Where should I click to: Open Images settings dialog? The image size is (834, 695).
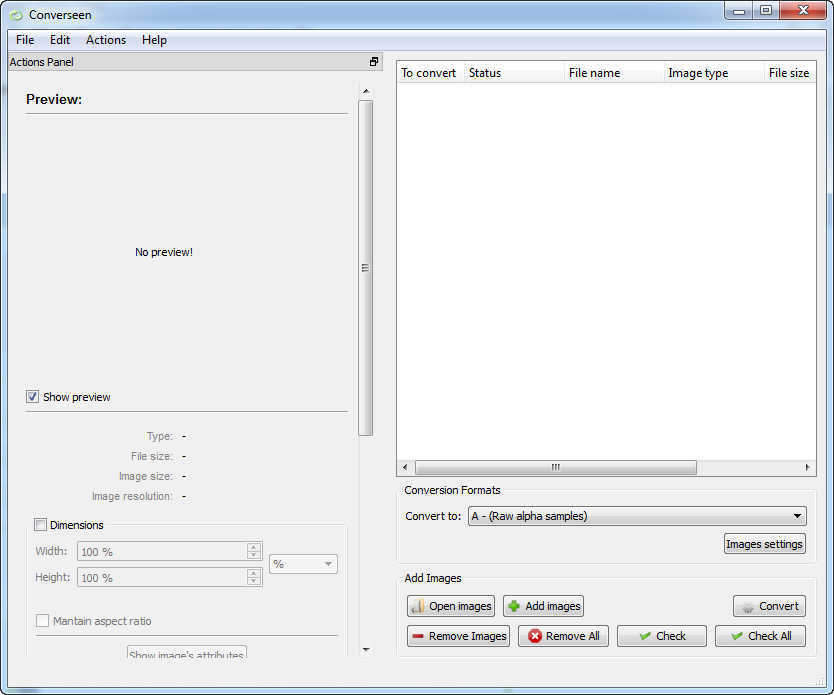pyautogui.click(x=764, y=543)
